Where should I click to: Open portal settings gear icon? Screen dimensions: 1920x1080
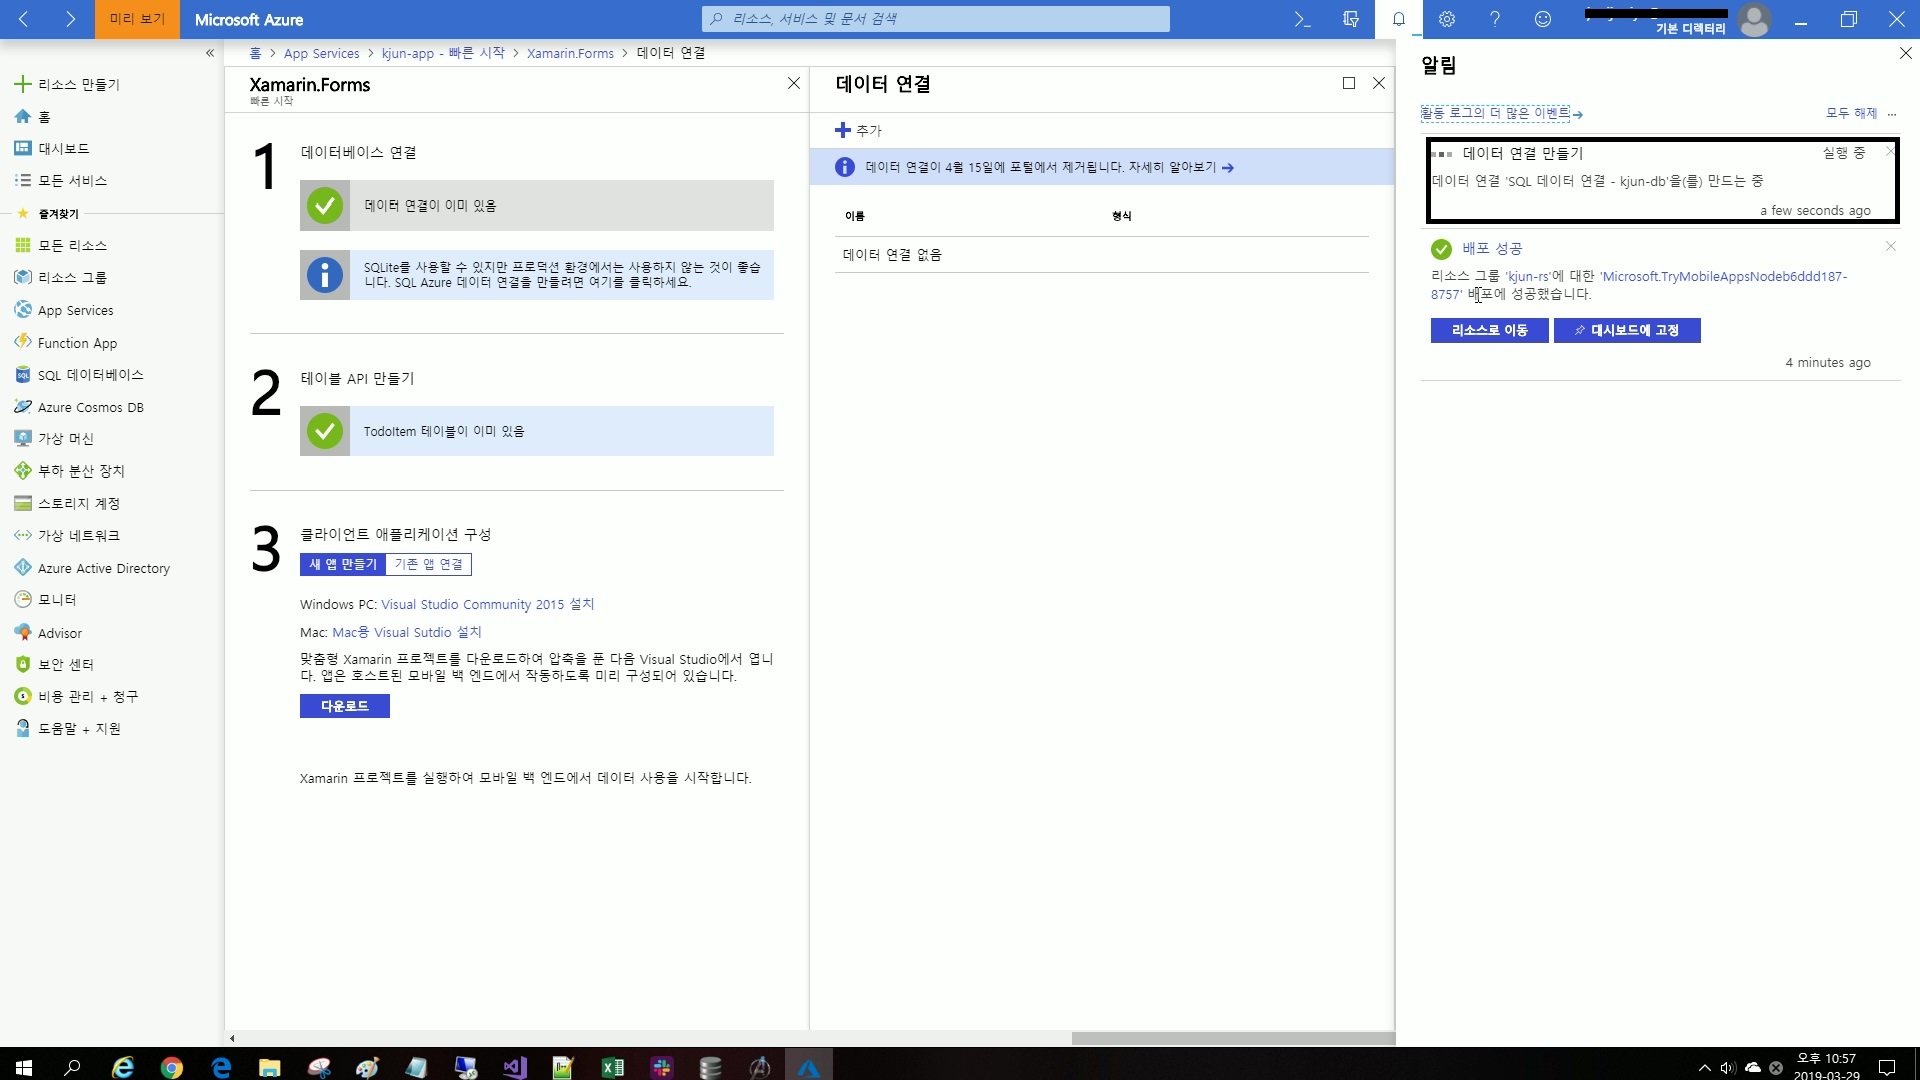pyautogui.click(x=1447, y=19)
